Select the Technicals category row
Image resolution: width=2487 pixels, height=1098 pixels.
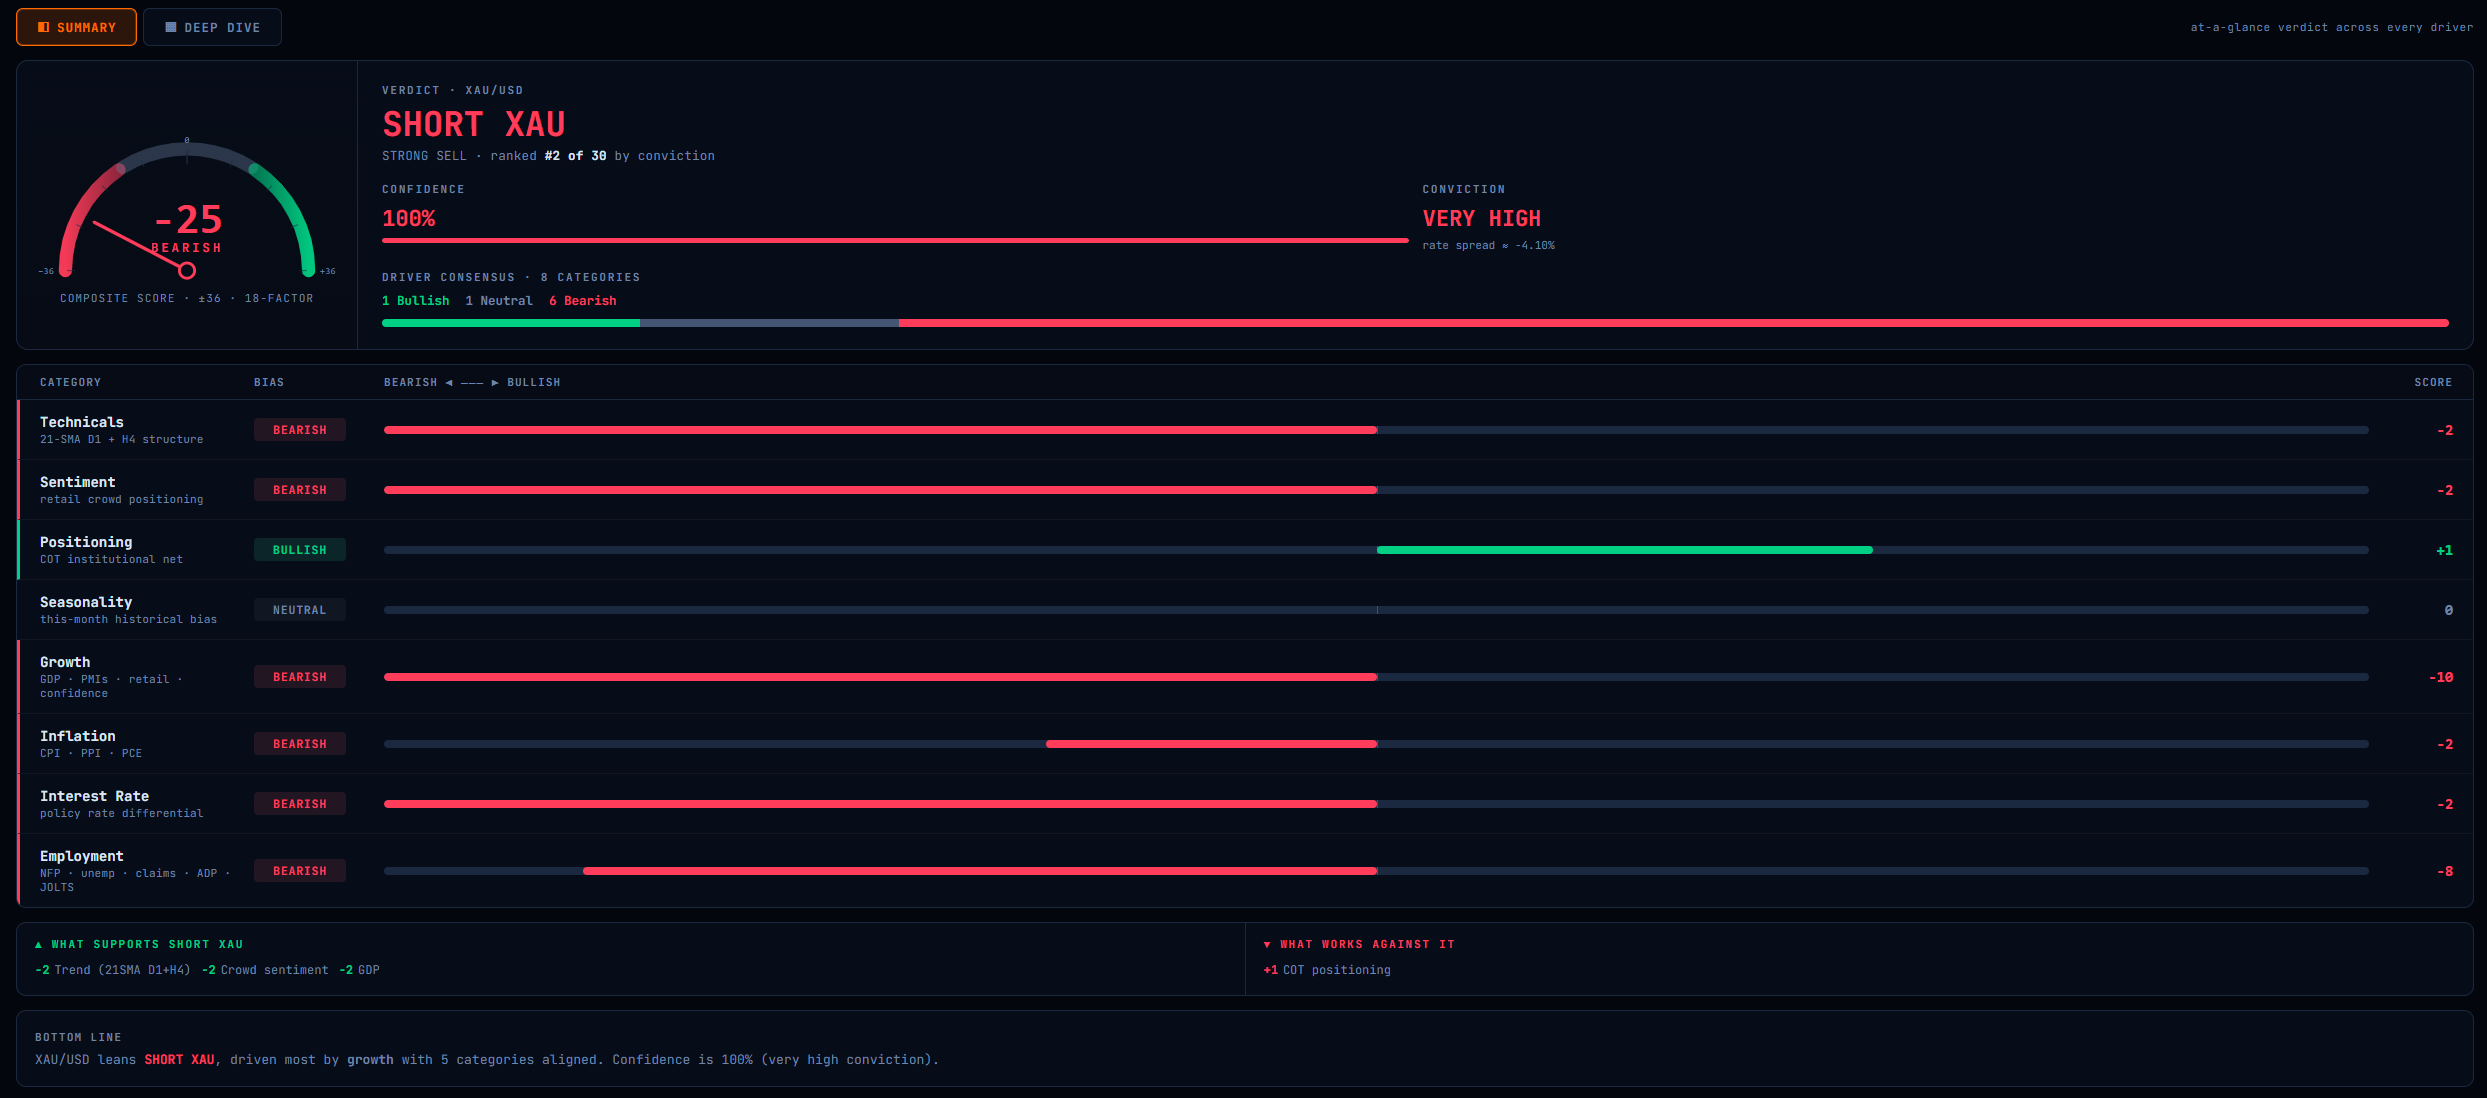[1245, 430]
